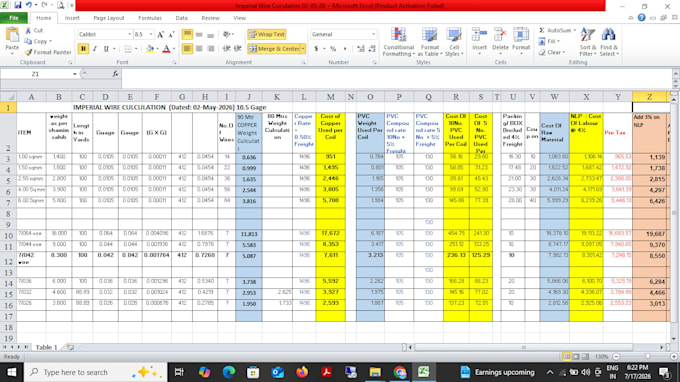Image resolution: width=680 pixels, height=382 pixels.
Task: Click the Decrease Decimal icon
Action: pyautogui.click(x=372, y=49)
